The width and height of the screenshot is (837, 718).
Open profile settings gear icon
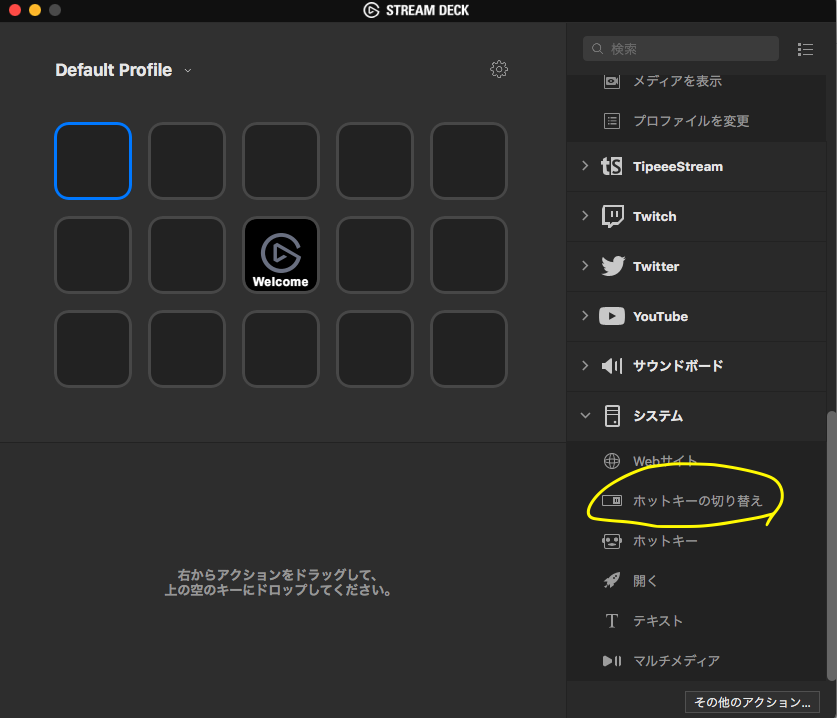coord(499,69)
